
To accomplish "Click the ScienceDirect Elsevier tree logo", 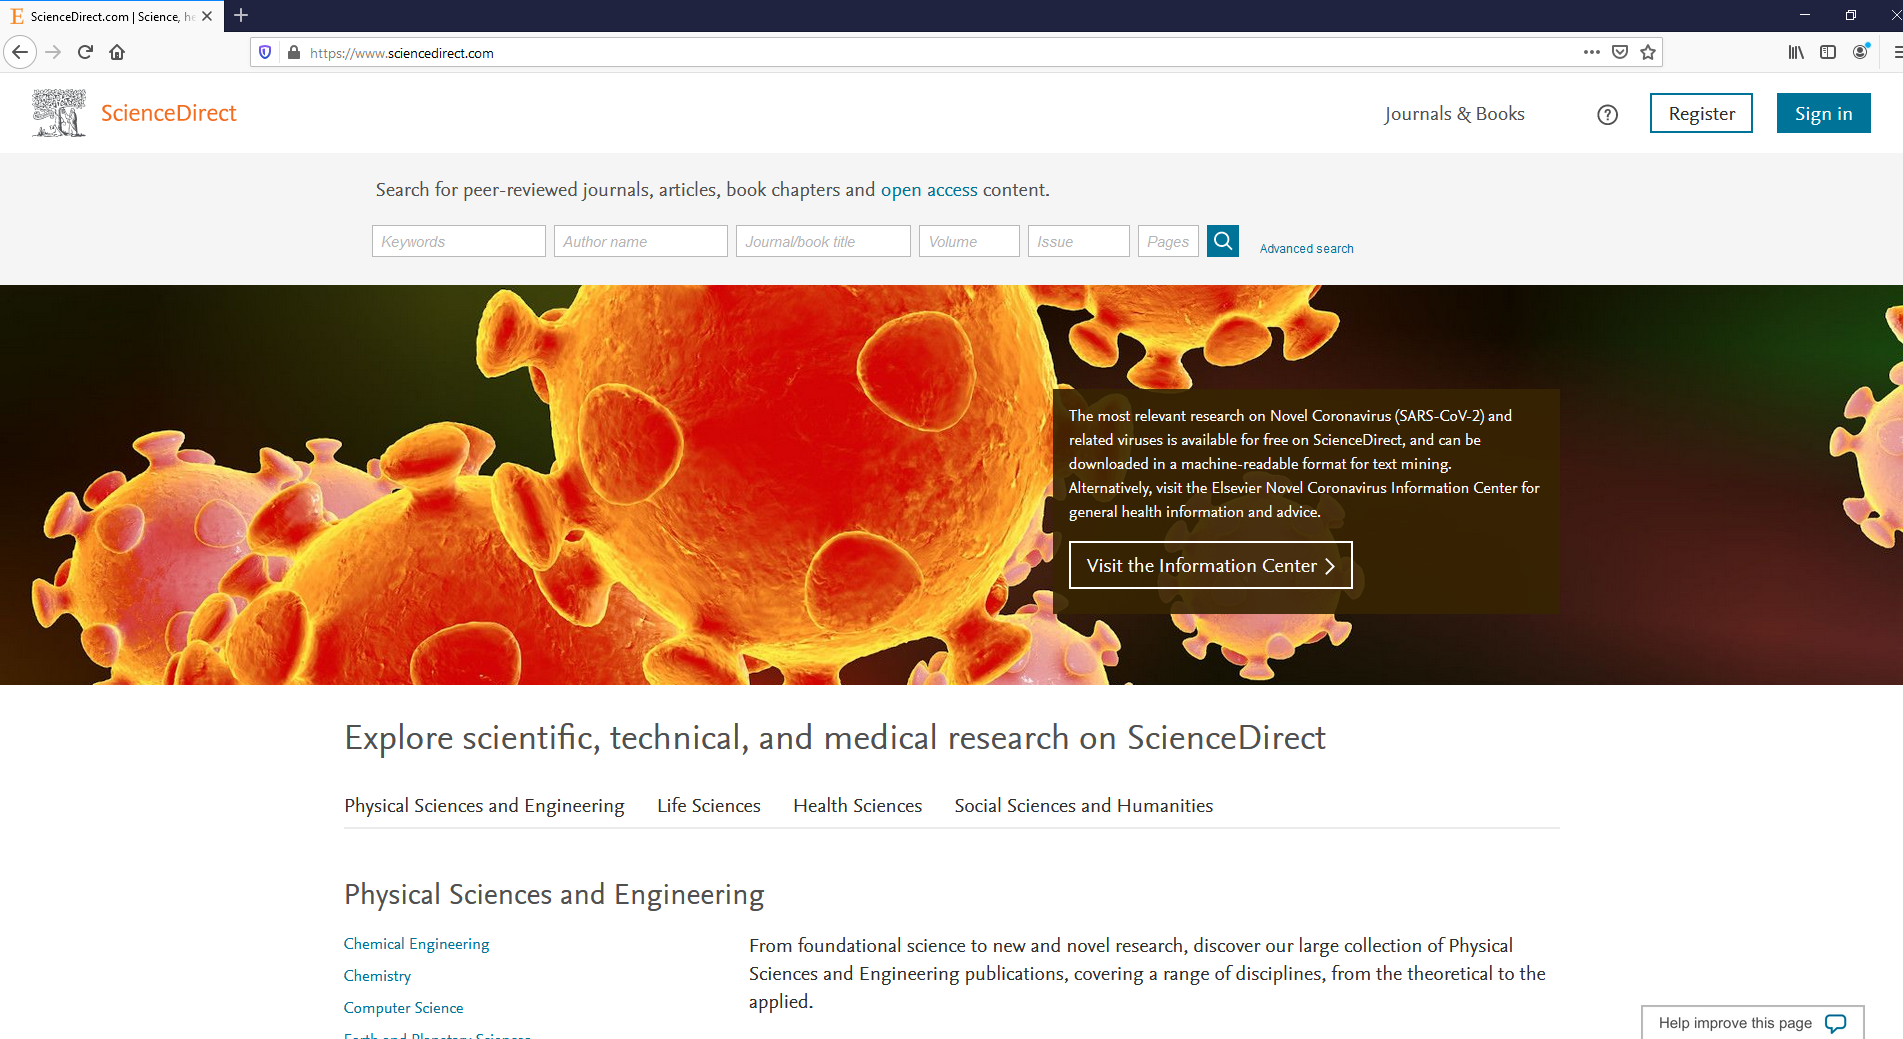I will click(x=59, y=113).
